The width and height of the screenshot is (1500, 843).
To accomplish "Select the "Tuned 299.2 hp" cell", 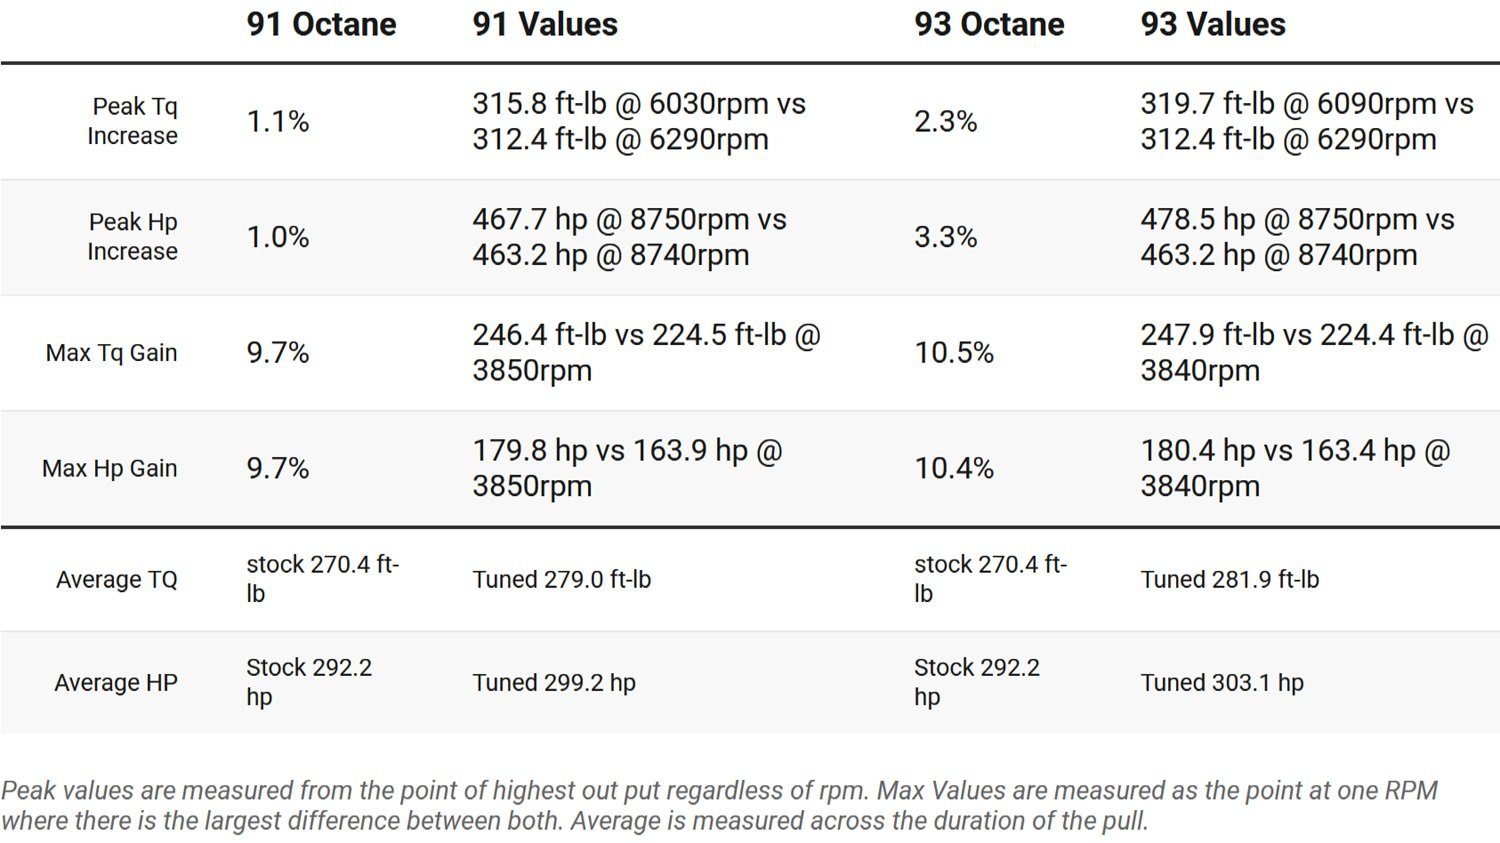I will point(554,683).
